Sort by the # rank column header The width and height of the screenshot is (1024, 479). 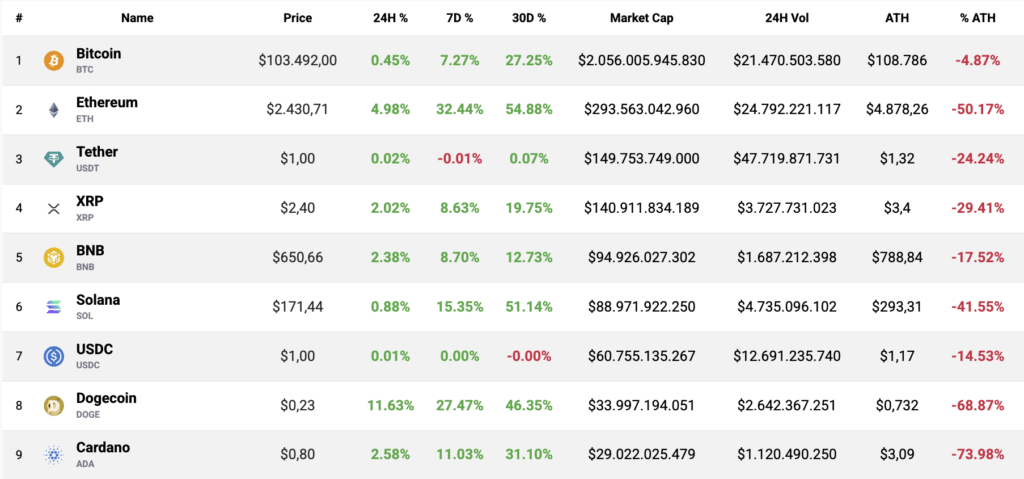click(19, 18)
